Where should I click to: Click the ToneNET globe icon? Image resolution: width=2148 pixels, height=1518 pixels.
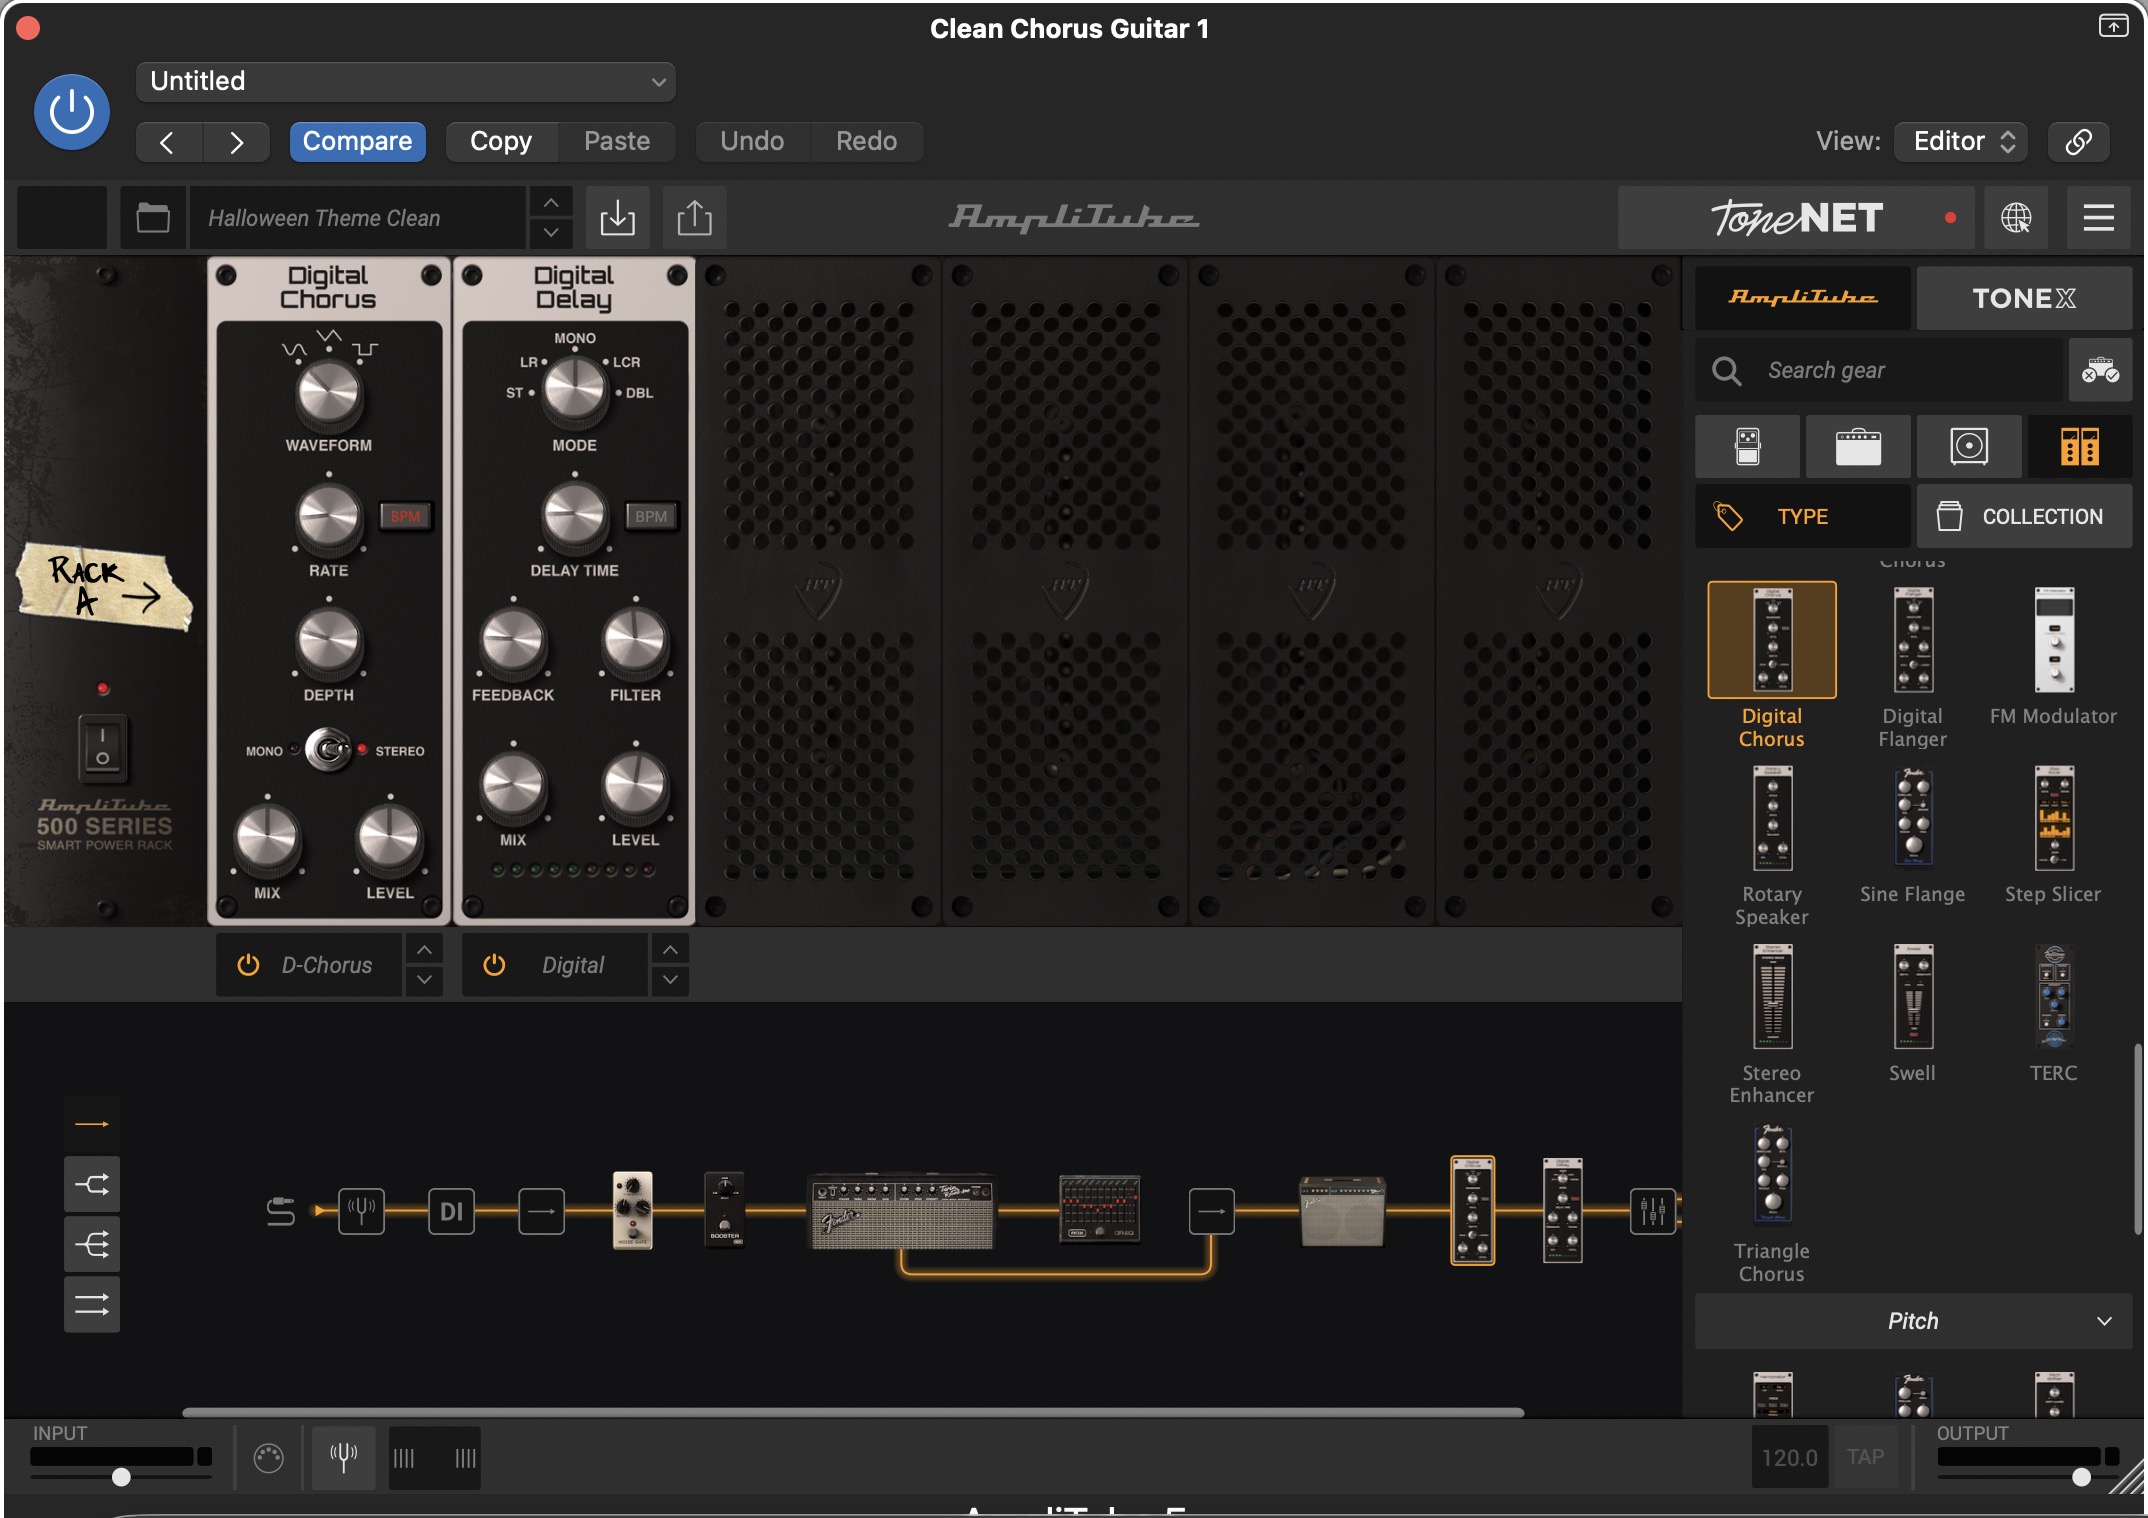click(x=2015, y=217)
